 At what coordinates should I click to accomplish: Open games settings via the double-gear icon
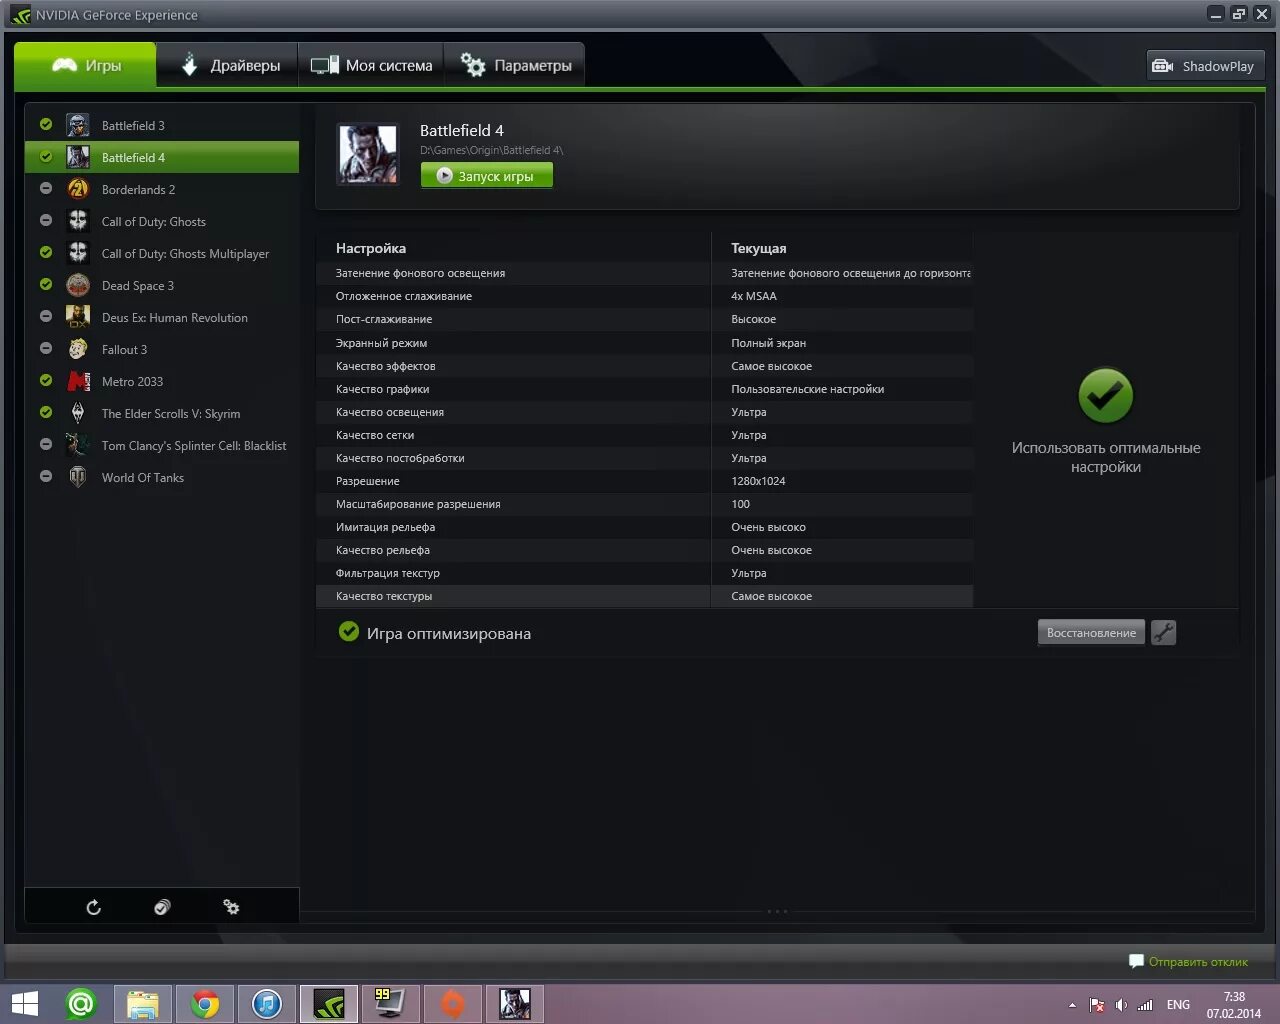pos(231,907)
